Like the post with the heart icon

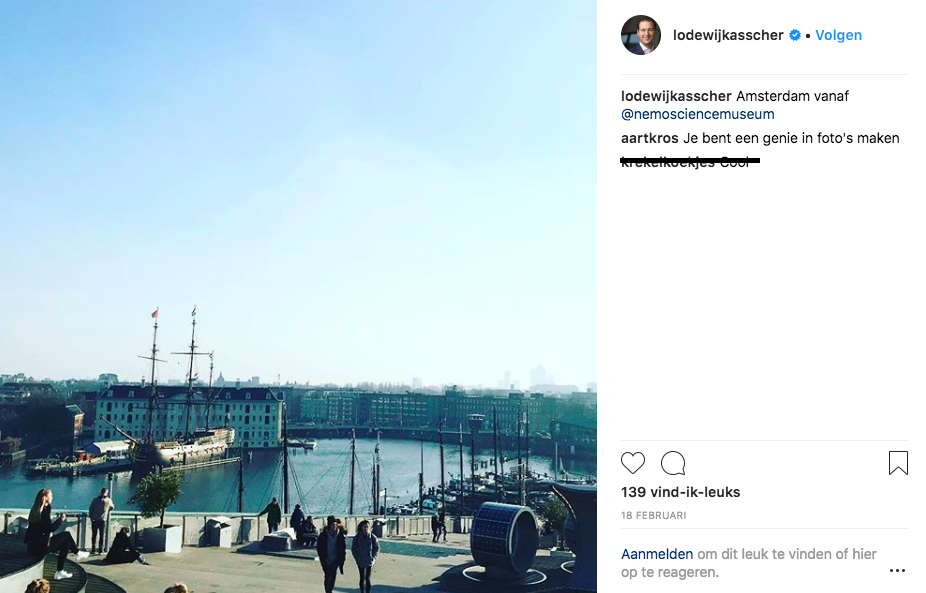pyautogui.click(x=633, y=463)
